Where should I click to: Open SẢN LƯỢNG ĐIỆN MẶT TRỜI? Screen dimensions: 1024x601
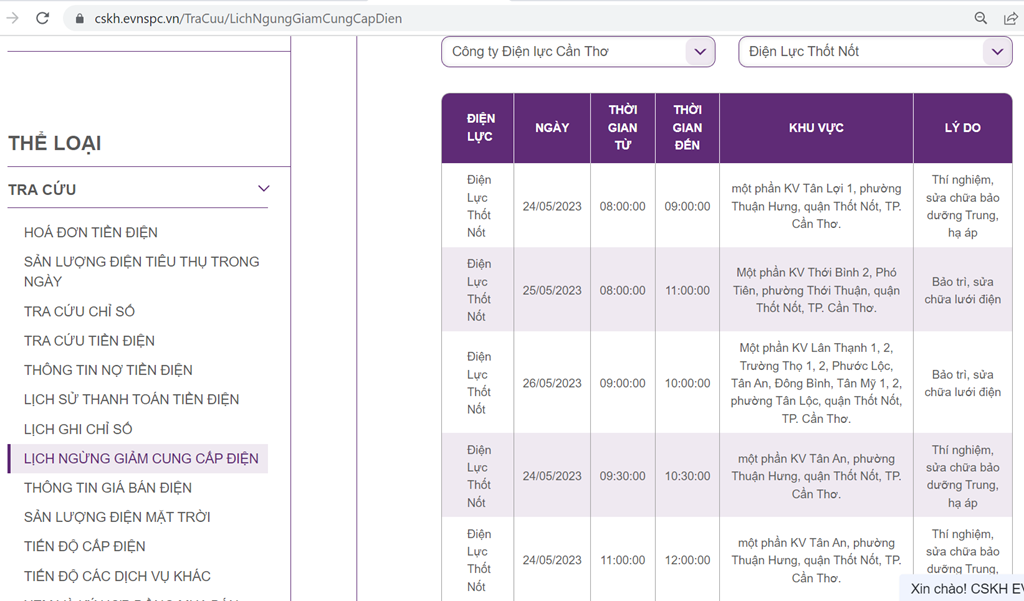click(x=118, y=517)
